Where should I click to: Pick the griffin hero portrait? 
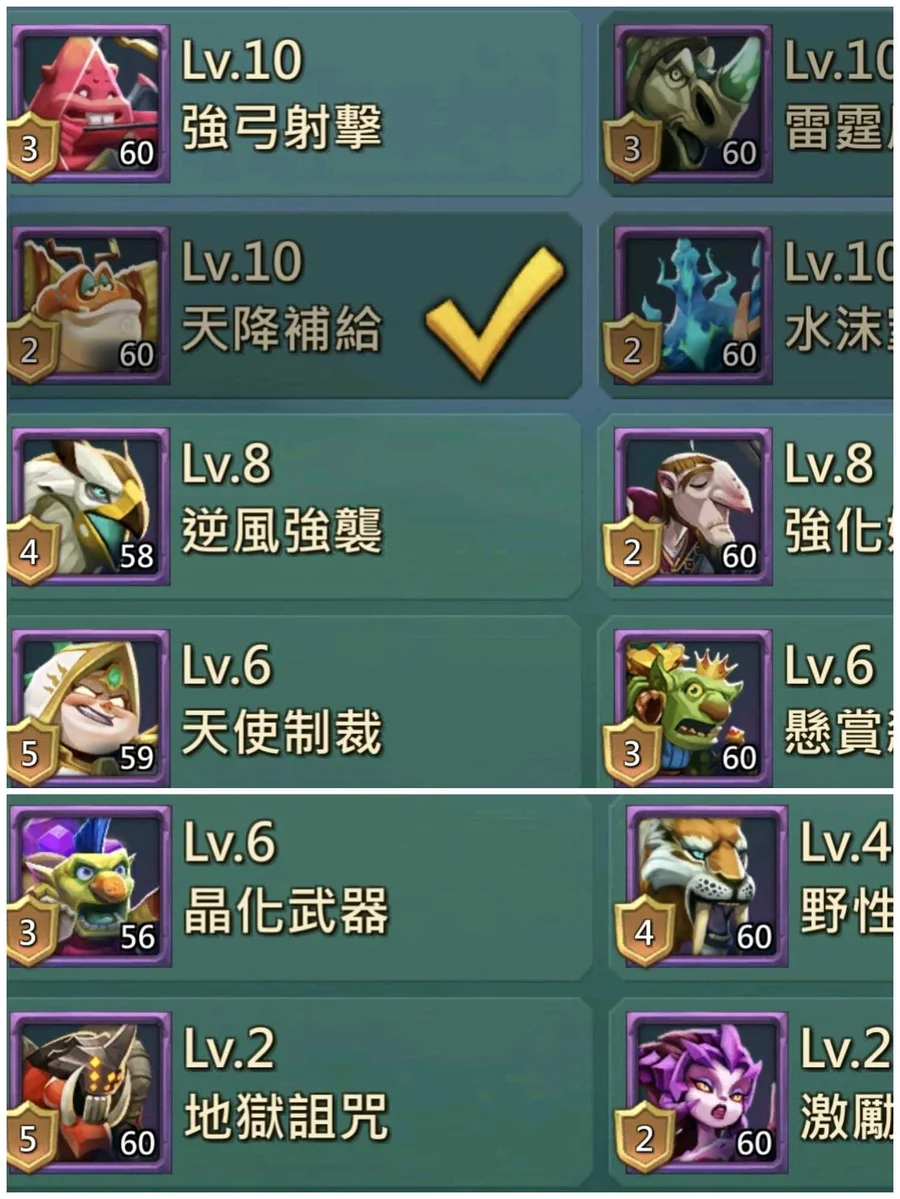90,505
